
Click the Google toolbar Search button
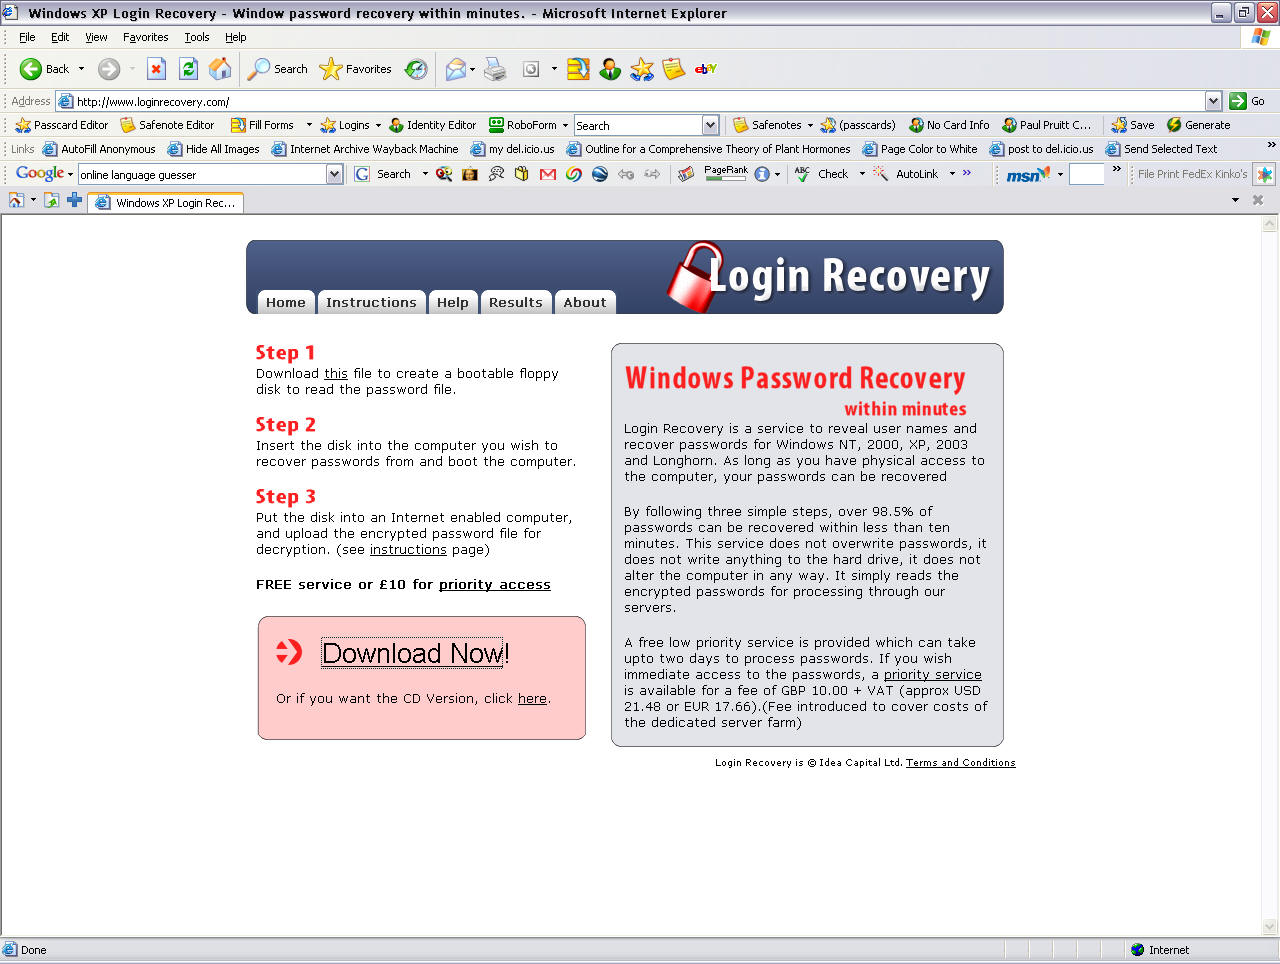point(383,174)
